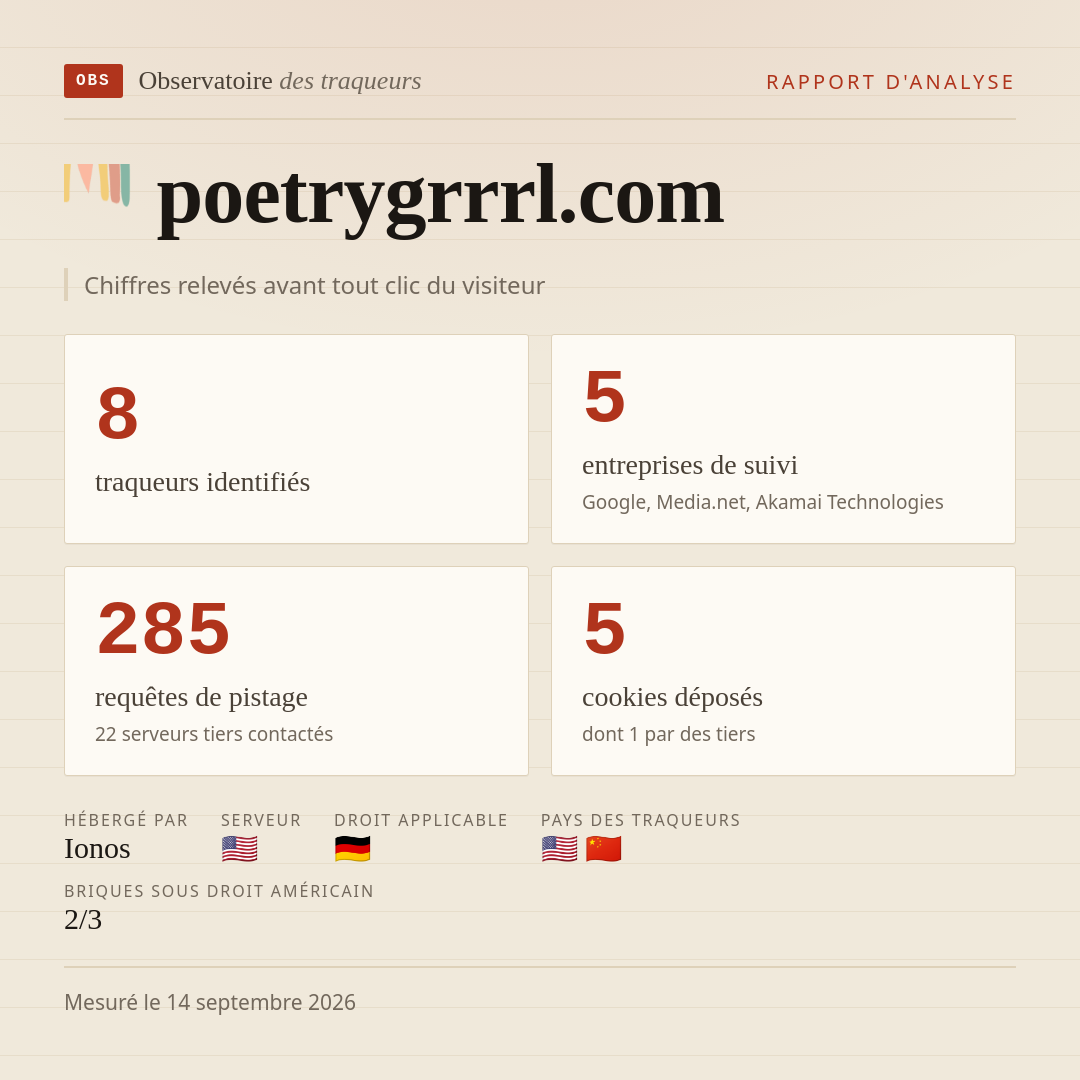Screen dimensions: 1080x1080
Task: Click 'Google, Media.net, Akamai Technologies' text
Action: coord(762,502)
